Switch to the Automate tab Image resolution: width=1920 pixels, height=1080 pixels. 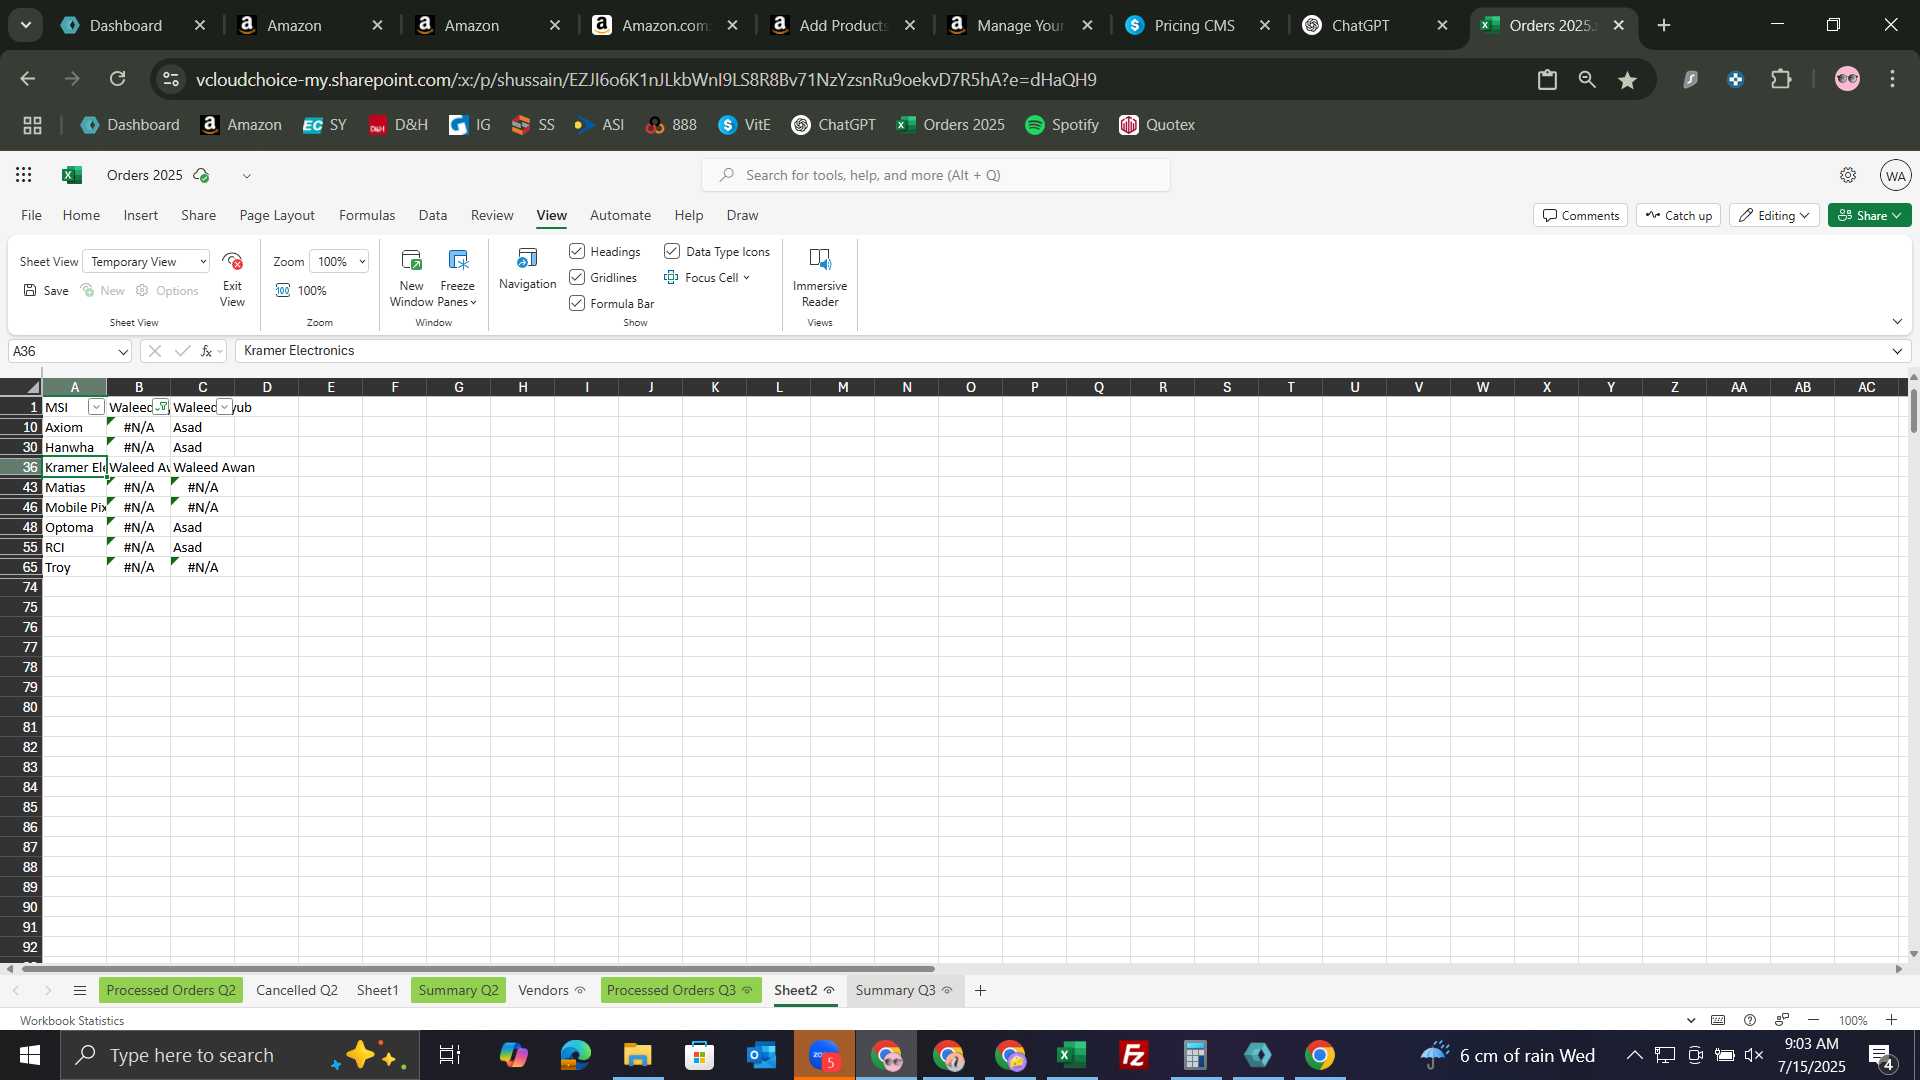tap(620, 215)
